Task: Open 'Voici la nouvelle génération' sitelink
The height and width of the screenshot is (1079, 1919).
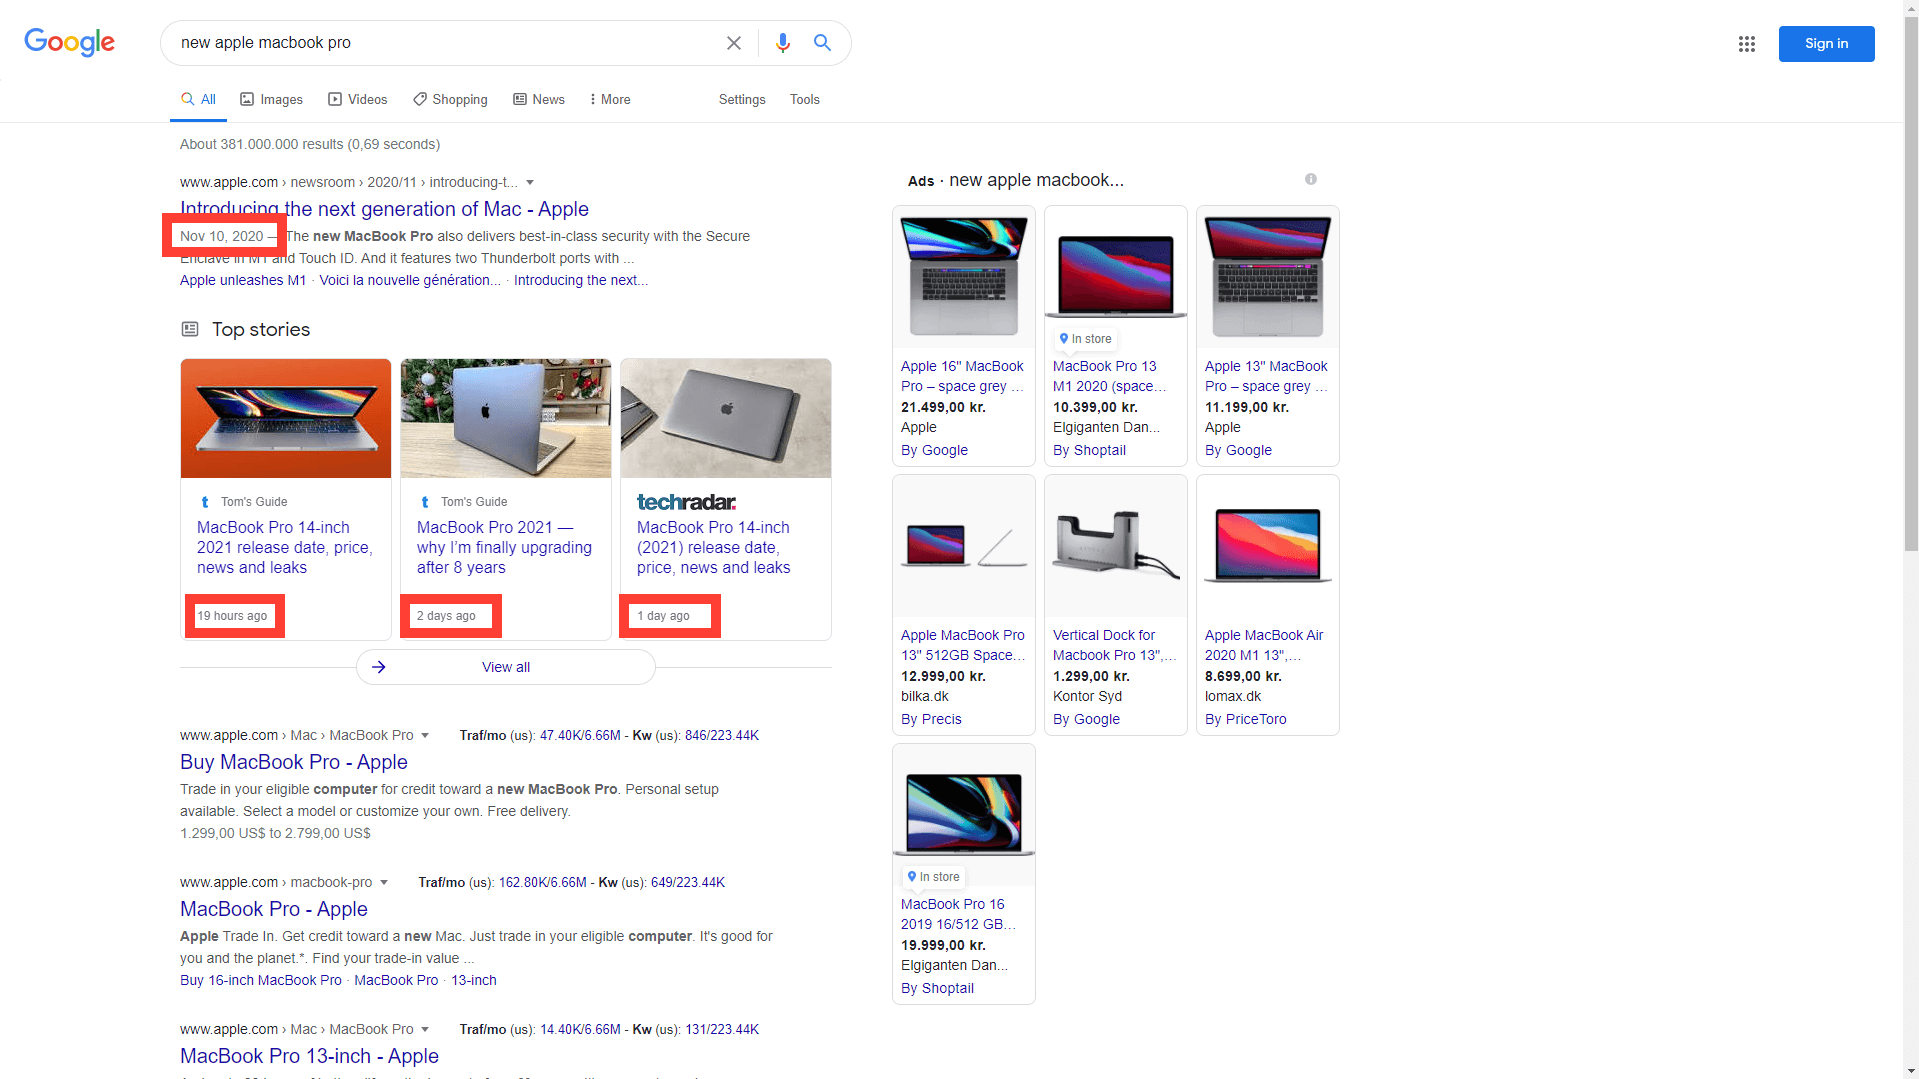Action: 410,280
